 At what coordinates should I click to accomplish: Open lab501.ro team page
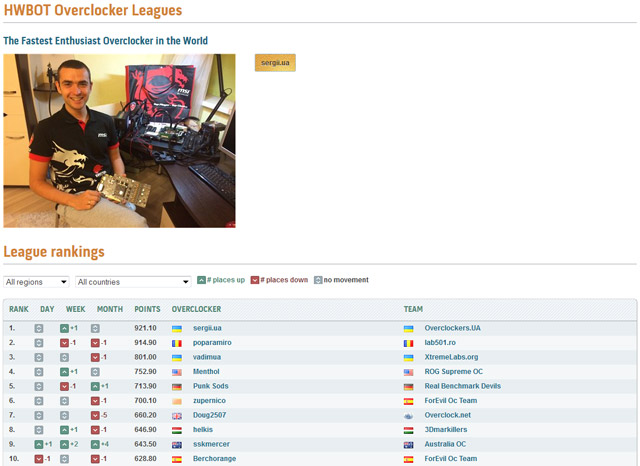pyautogui.click(x=440, y=342)
